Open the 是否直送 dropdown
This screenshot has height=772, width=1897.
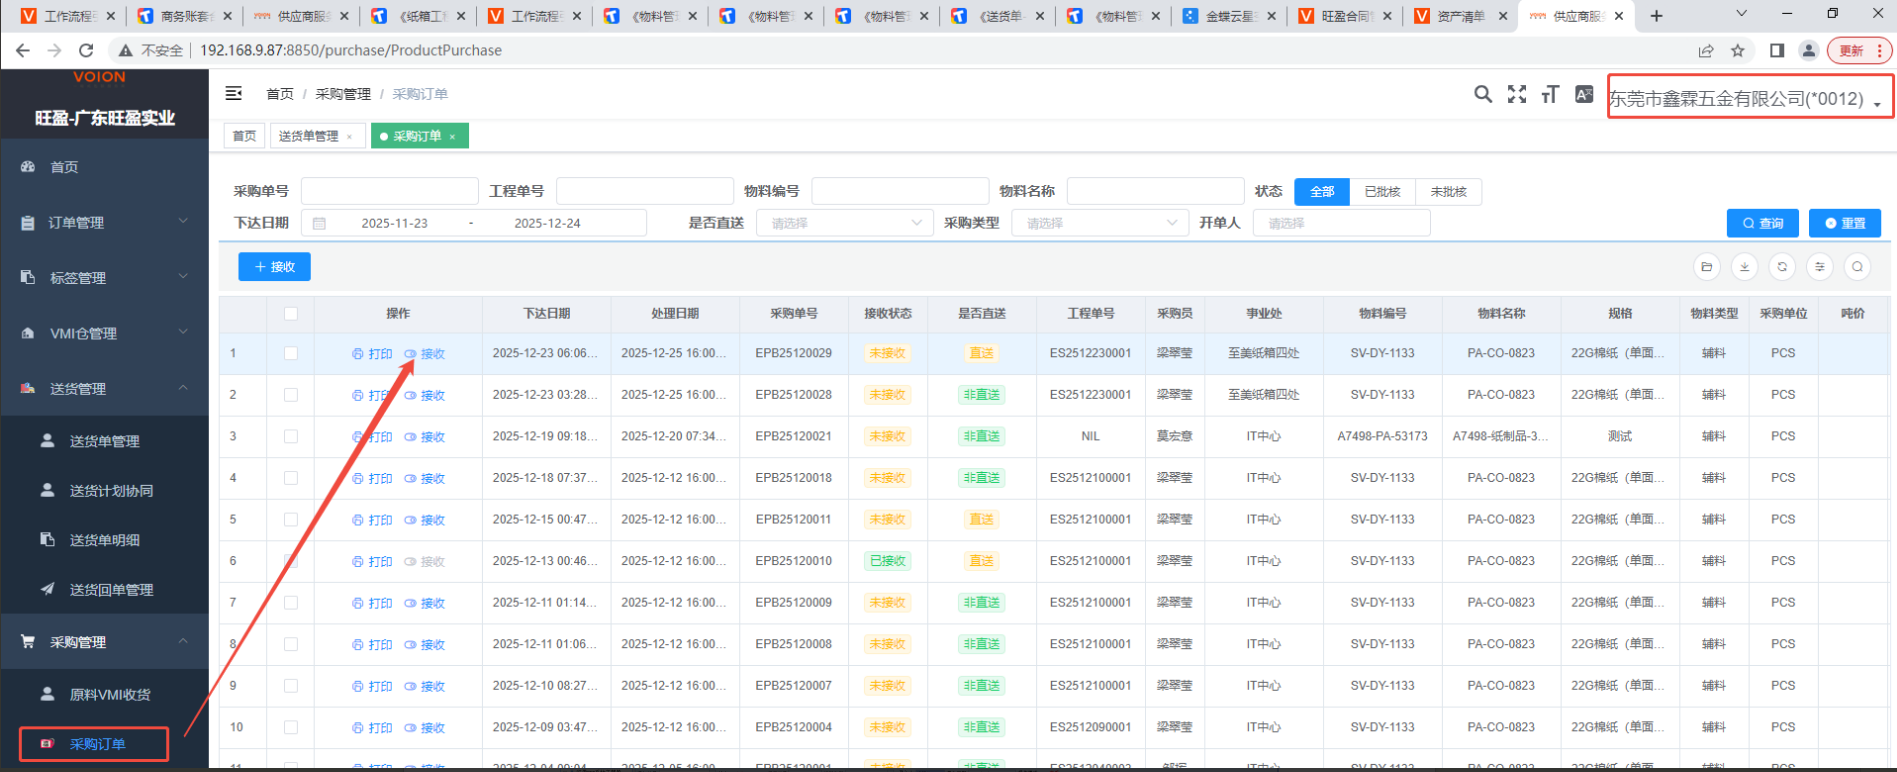(845, 223)
